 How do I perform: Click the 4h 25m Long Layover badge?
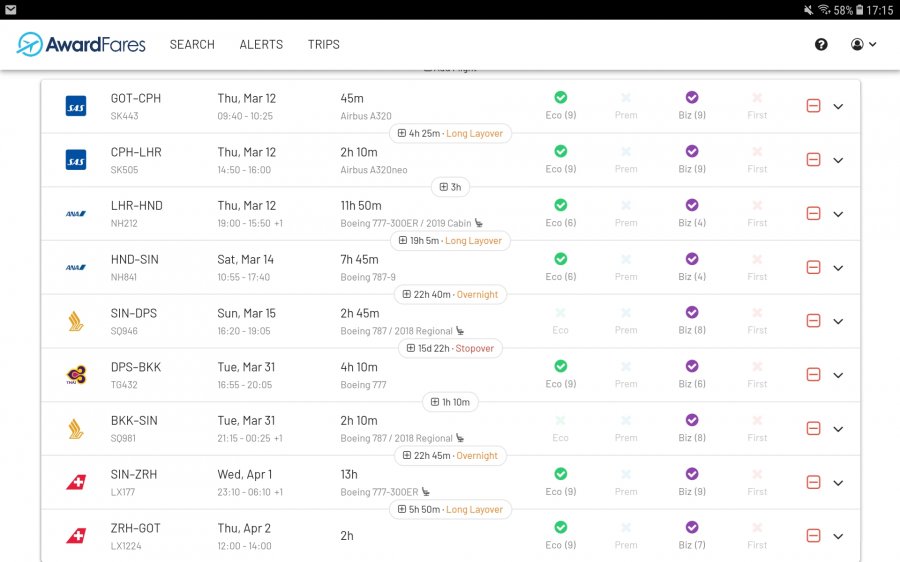coord(450,133)
